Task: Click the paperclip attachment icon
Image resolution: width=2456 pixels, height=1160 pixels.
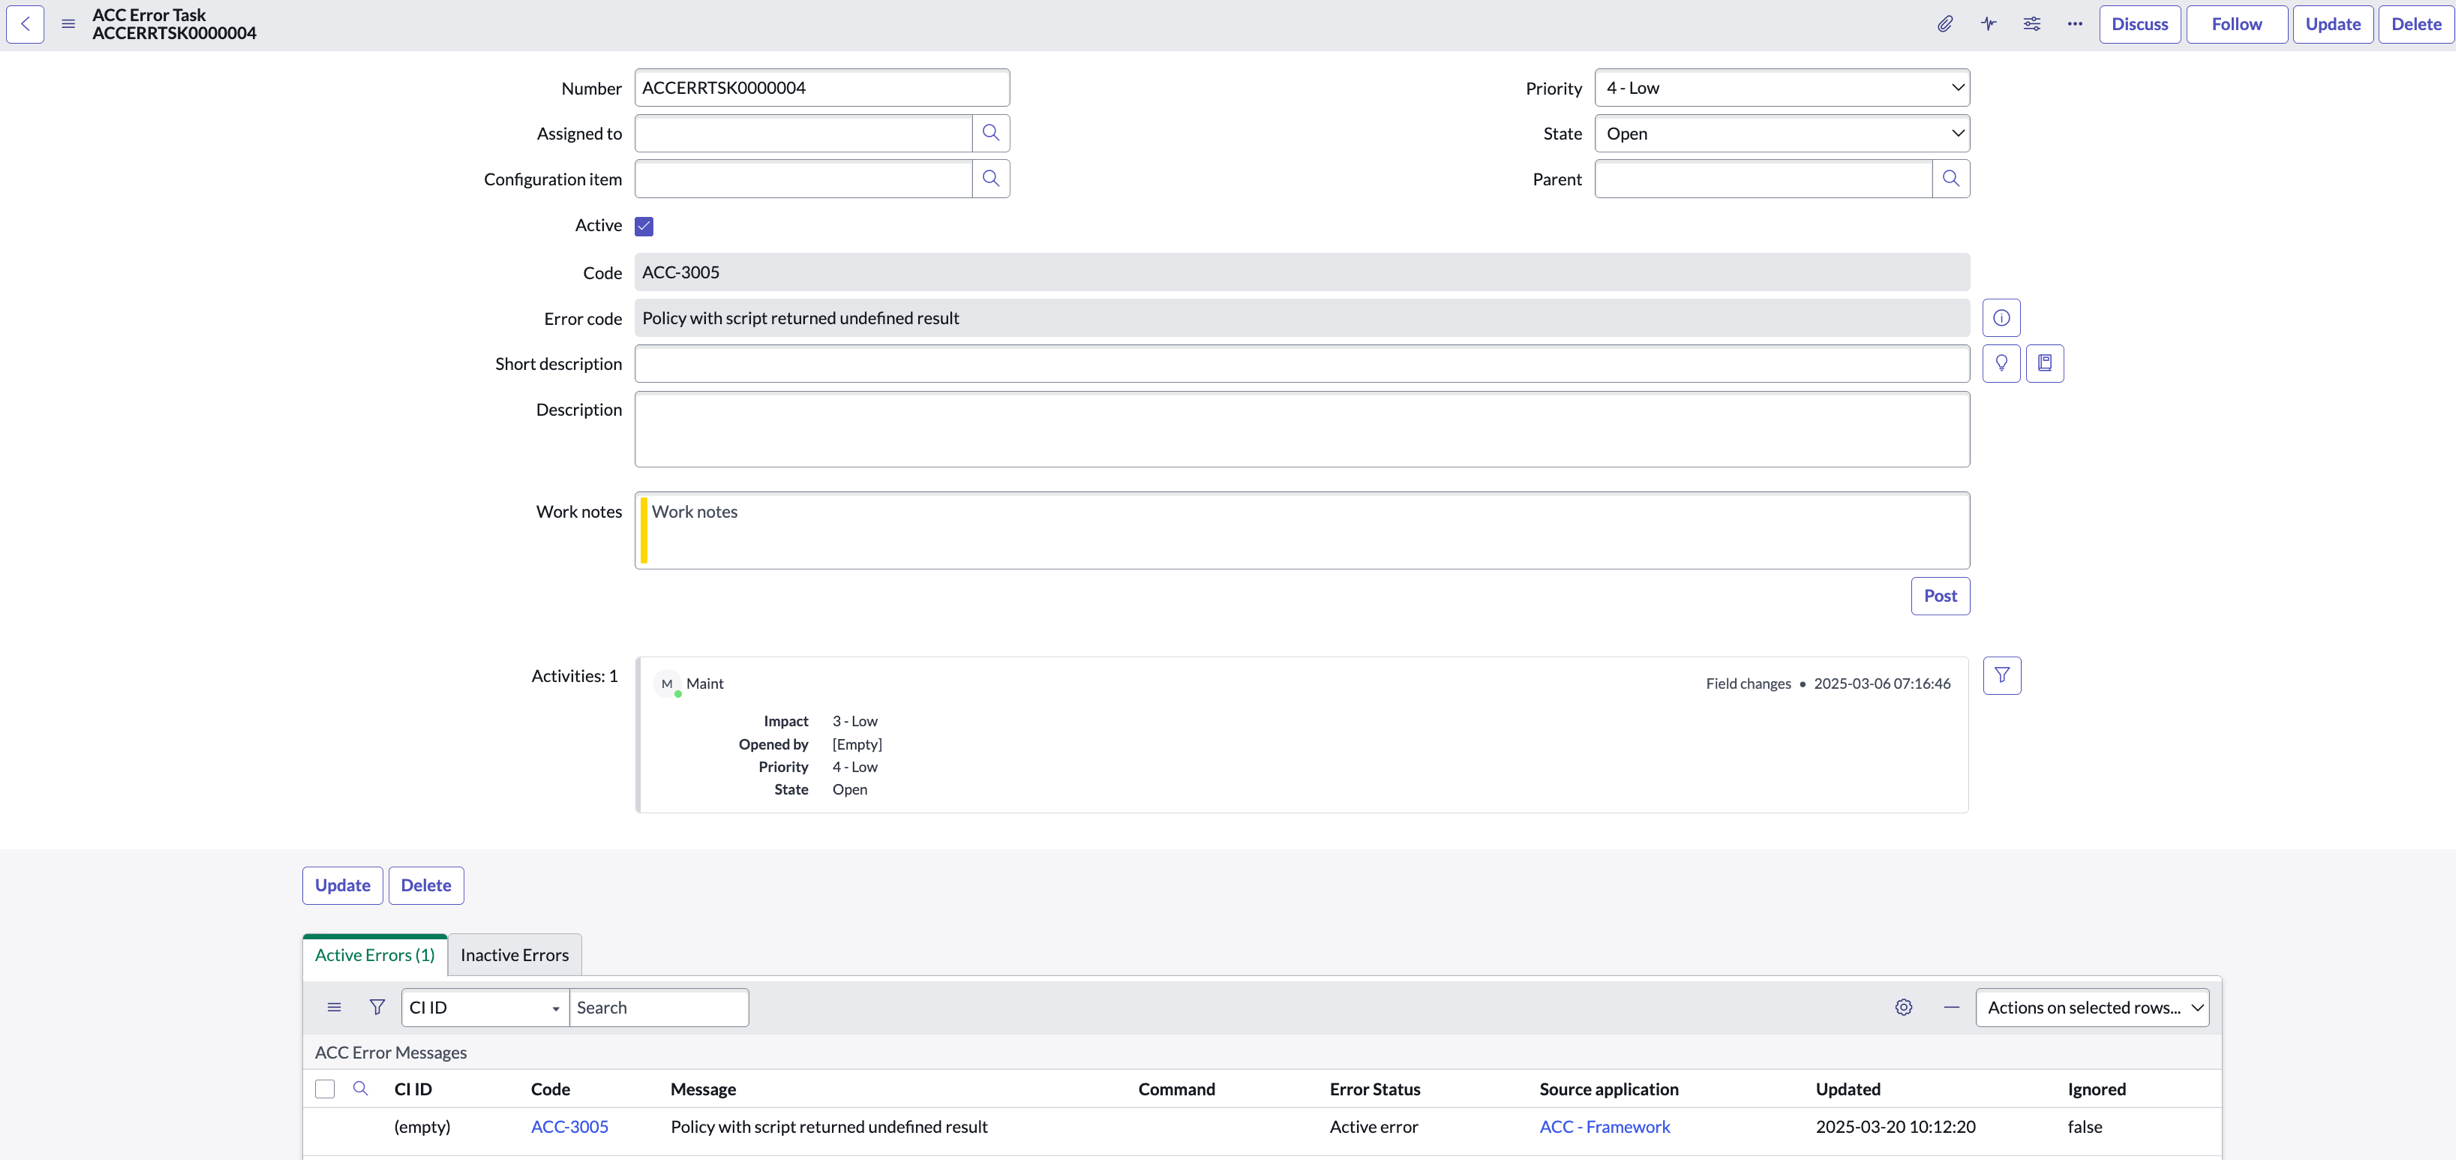Action: (x=1945, y=24)
